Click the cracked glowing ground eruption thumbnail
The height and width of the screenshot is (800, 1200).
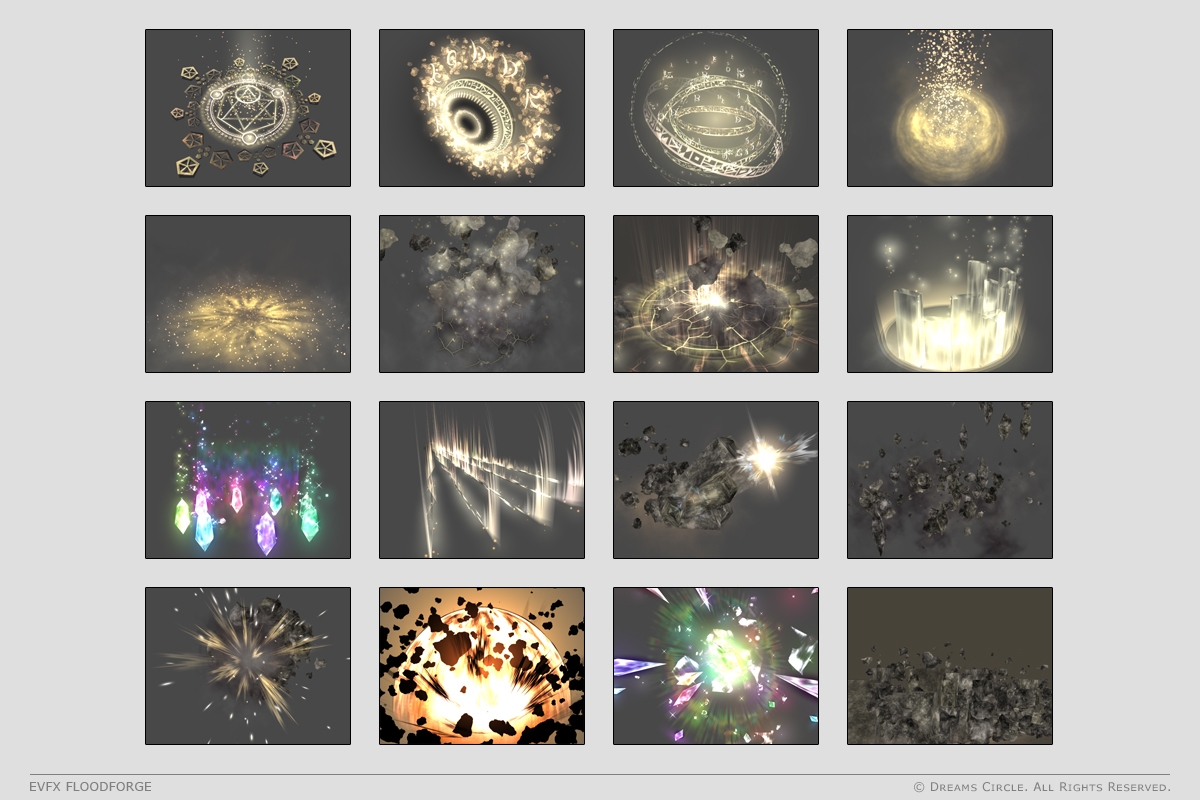coord(716,294)
